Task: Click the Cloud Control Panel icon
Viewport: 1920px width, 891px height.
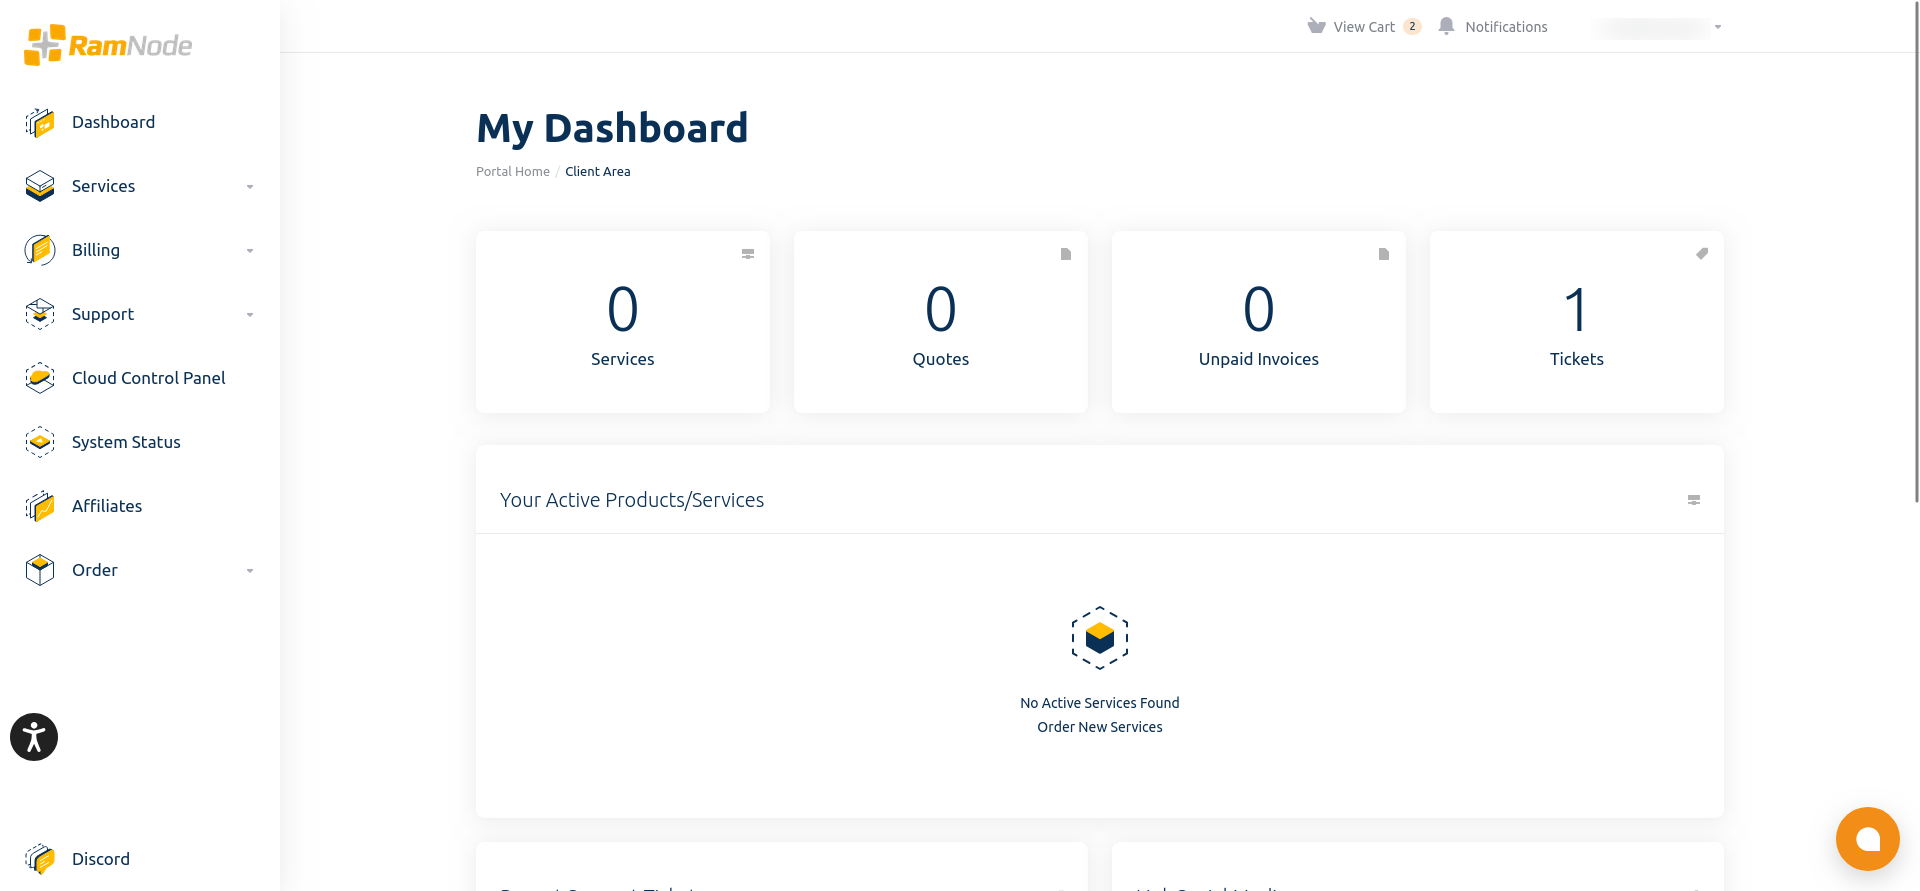Action: tap(40, 378)
